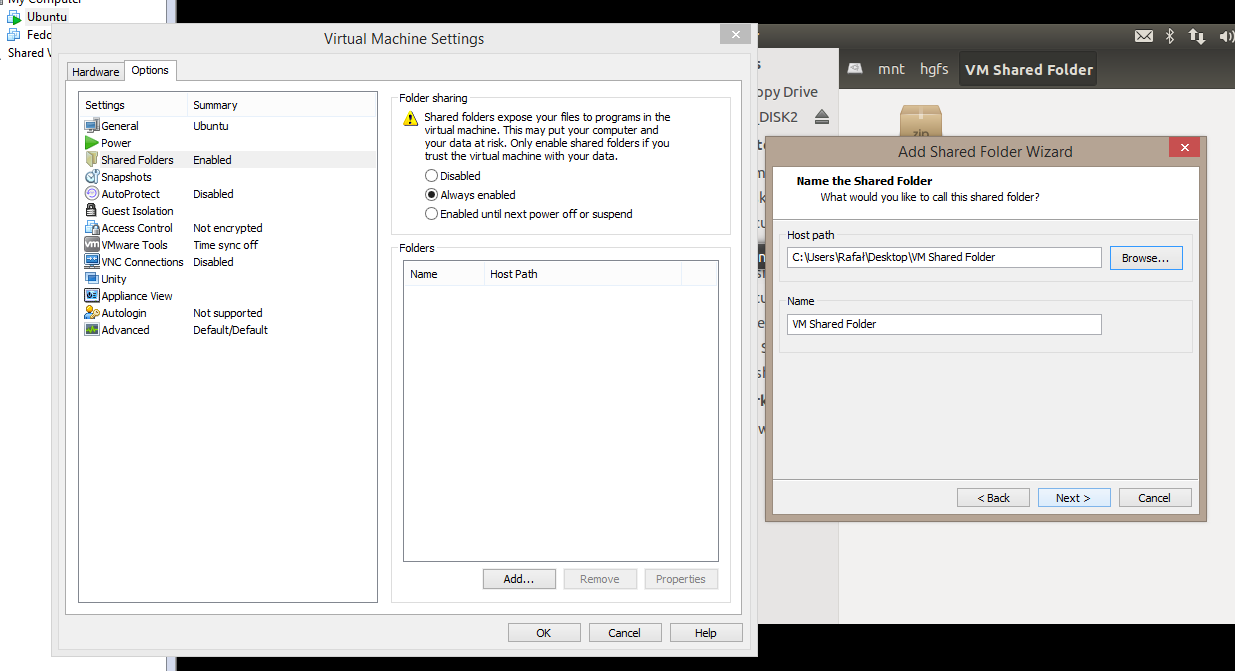This screenshot has width=1235, height=671.
Task: Click Cancel in Add Shared Folder Wizard
Action: click(1154, 498)
